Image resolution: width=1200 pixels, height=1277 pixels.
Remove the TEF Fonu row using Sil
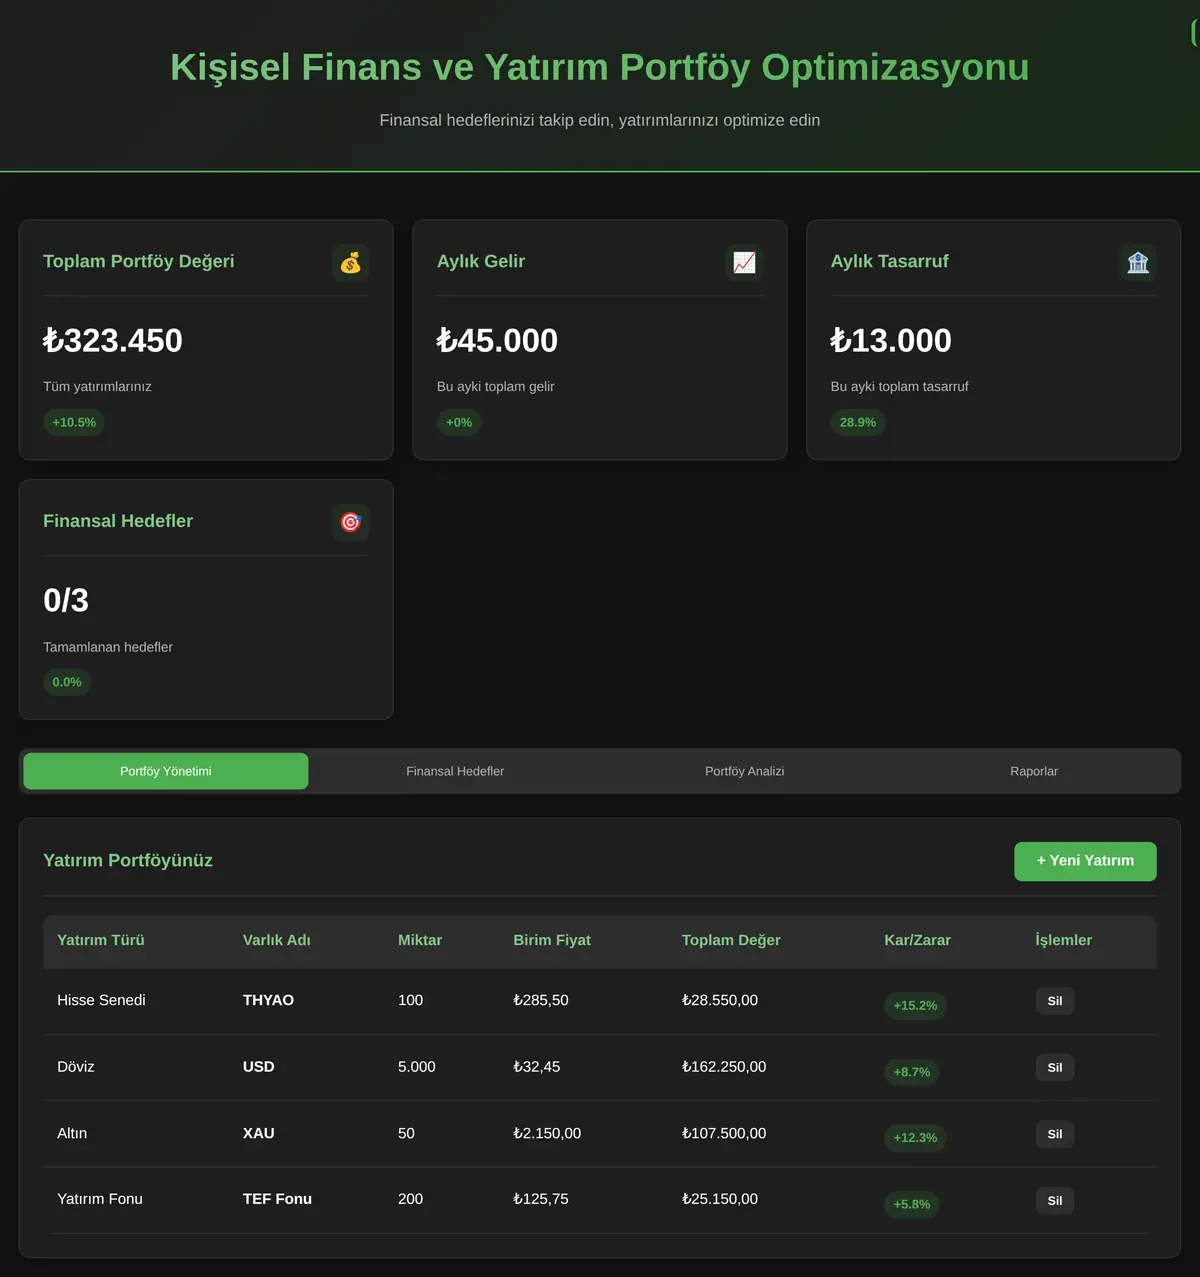(x=1055, y=1201)
